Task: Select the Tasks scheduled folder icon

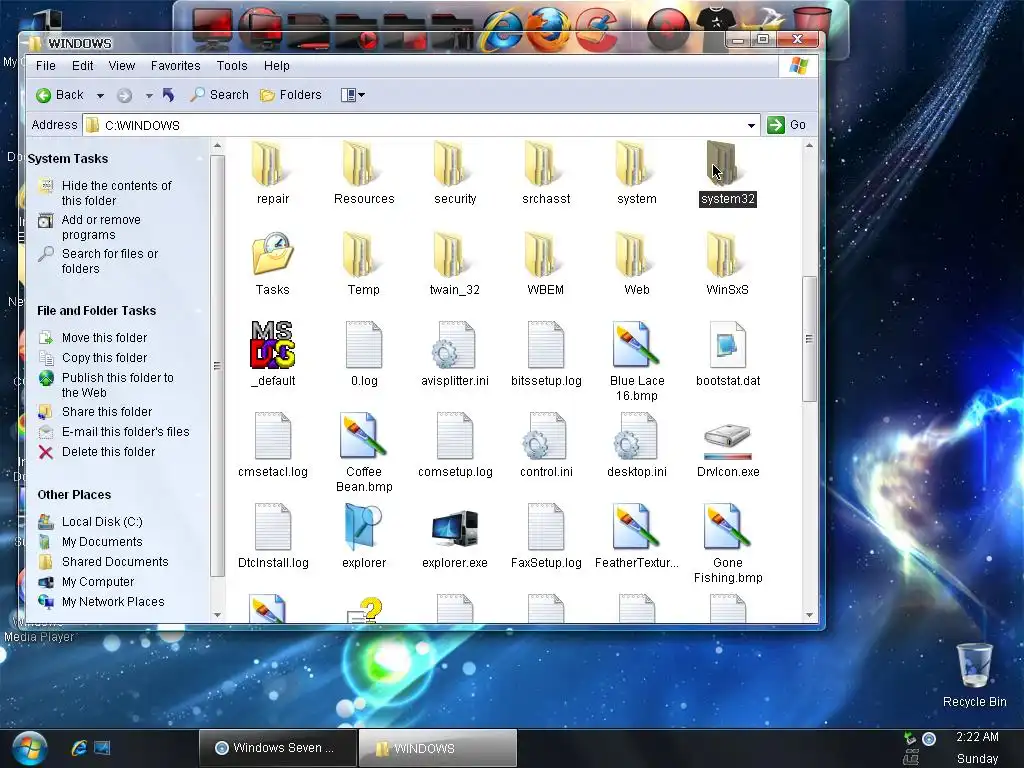Action: click(272, 254)
